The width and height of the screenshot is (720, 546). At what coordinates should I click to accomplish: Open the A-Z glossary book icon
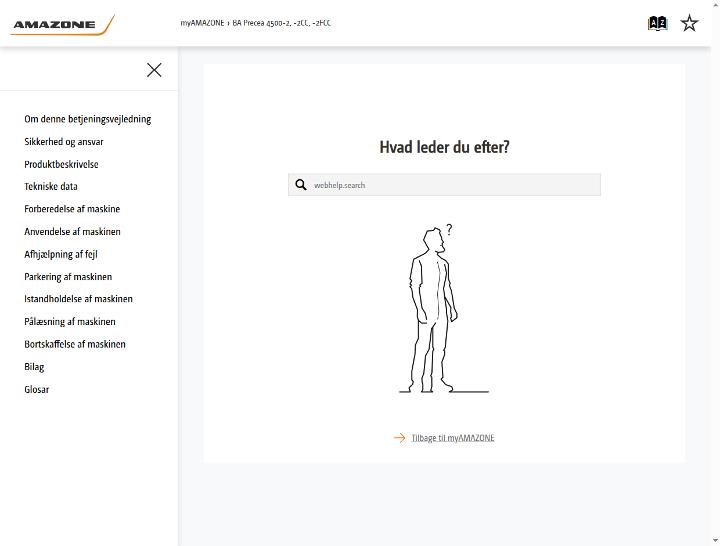pos(657,23)
